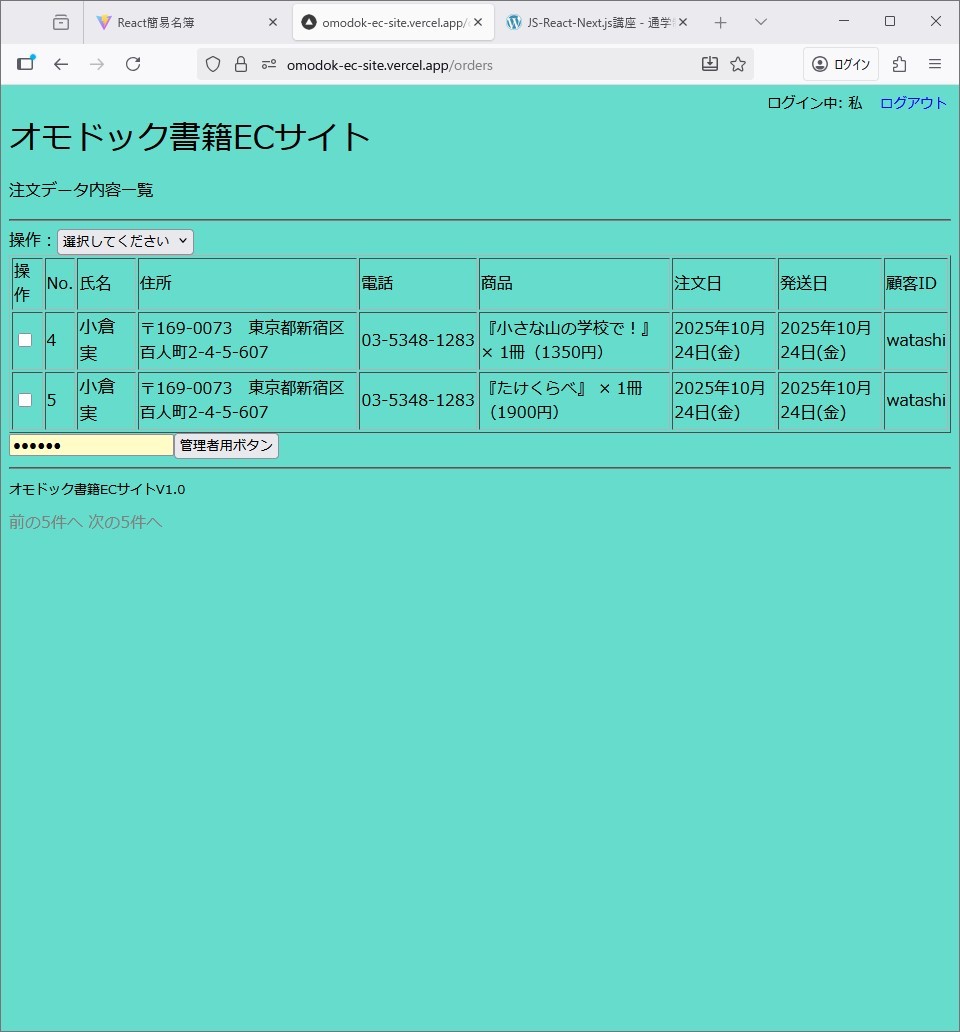Check the box for order No. 5

[25, 400]
